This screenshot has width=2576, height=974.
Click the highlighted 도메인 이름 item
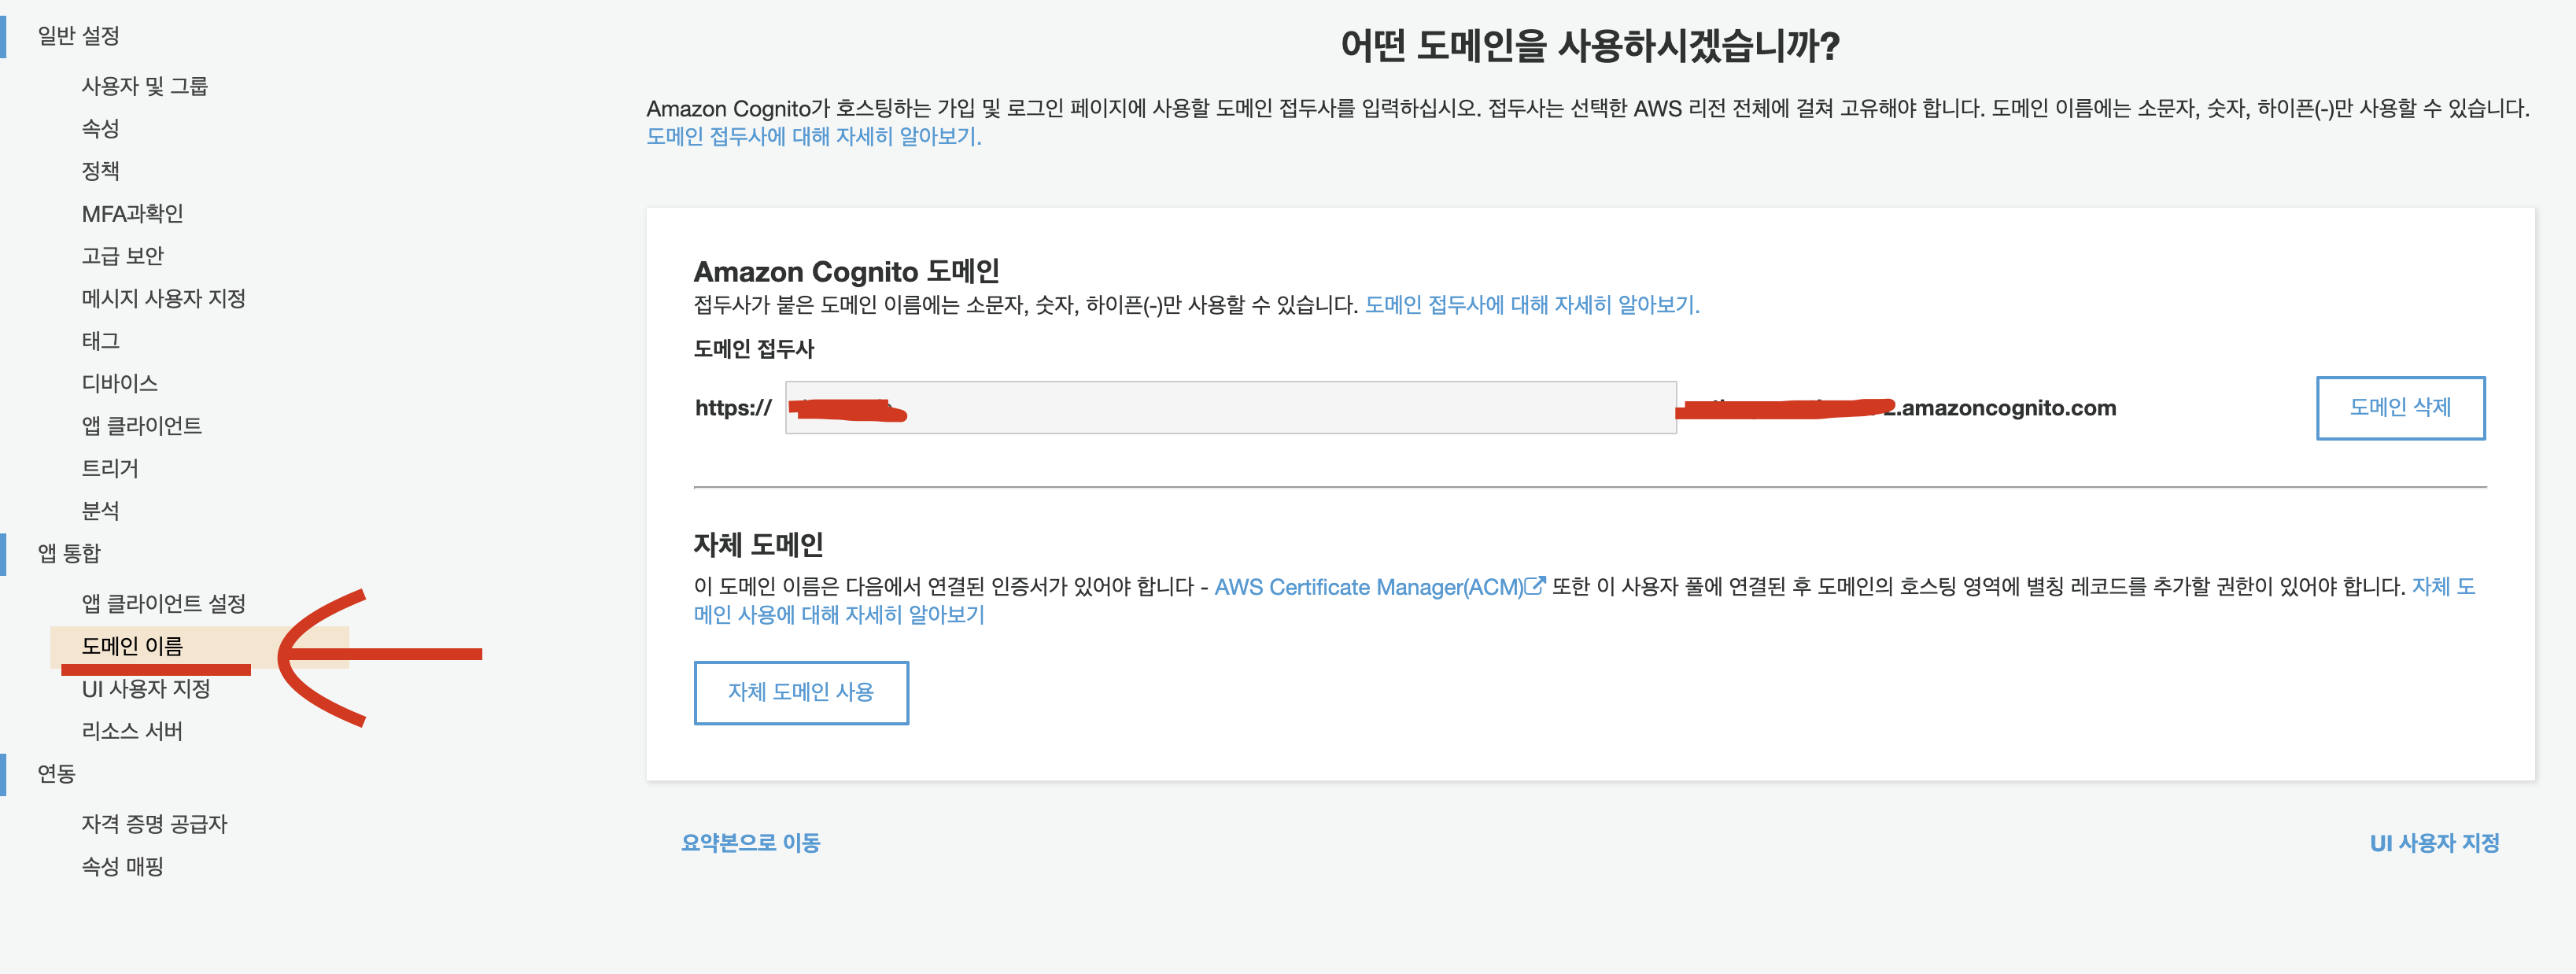pyautogui.click(x=132, y=646)
